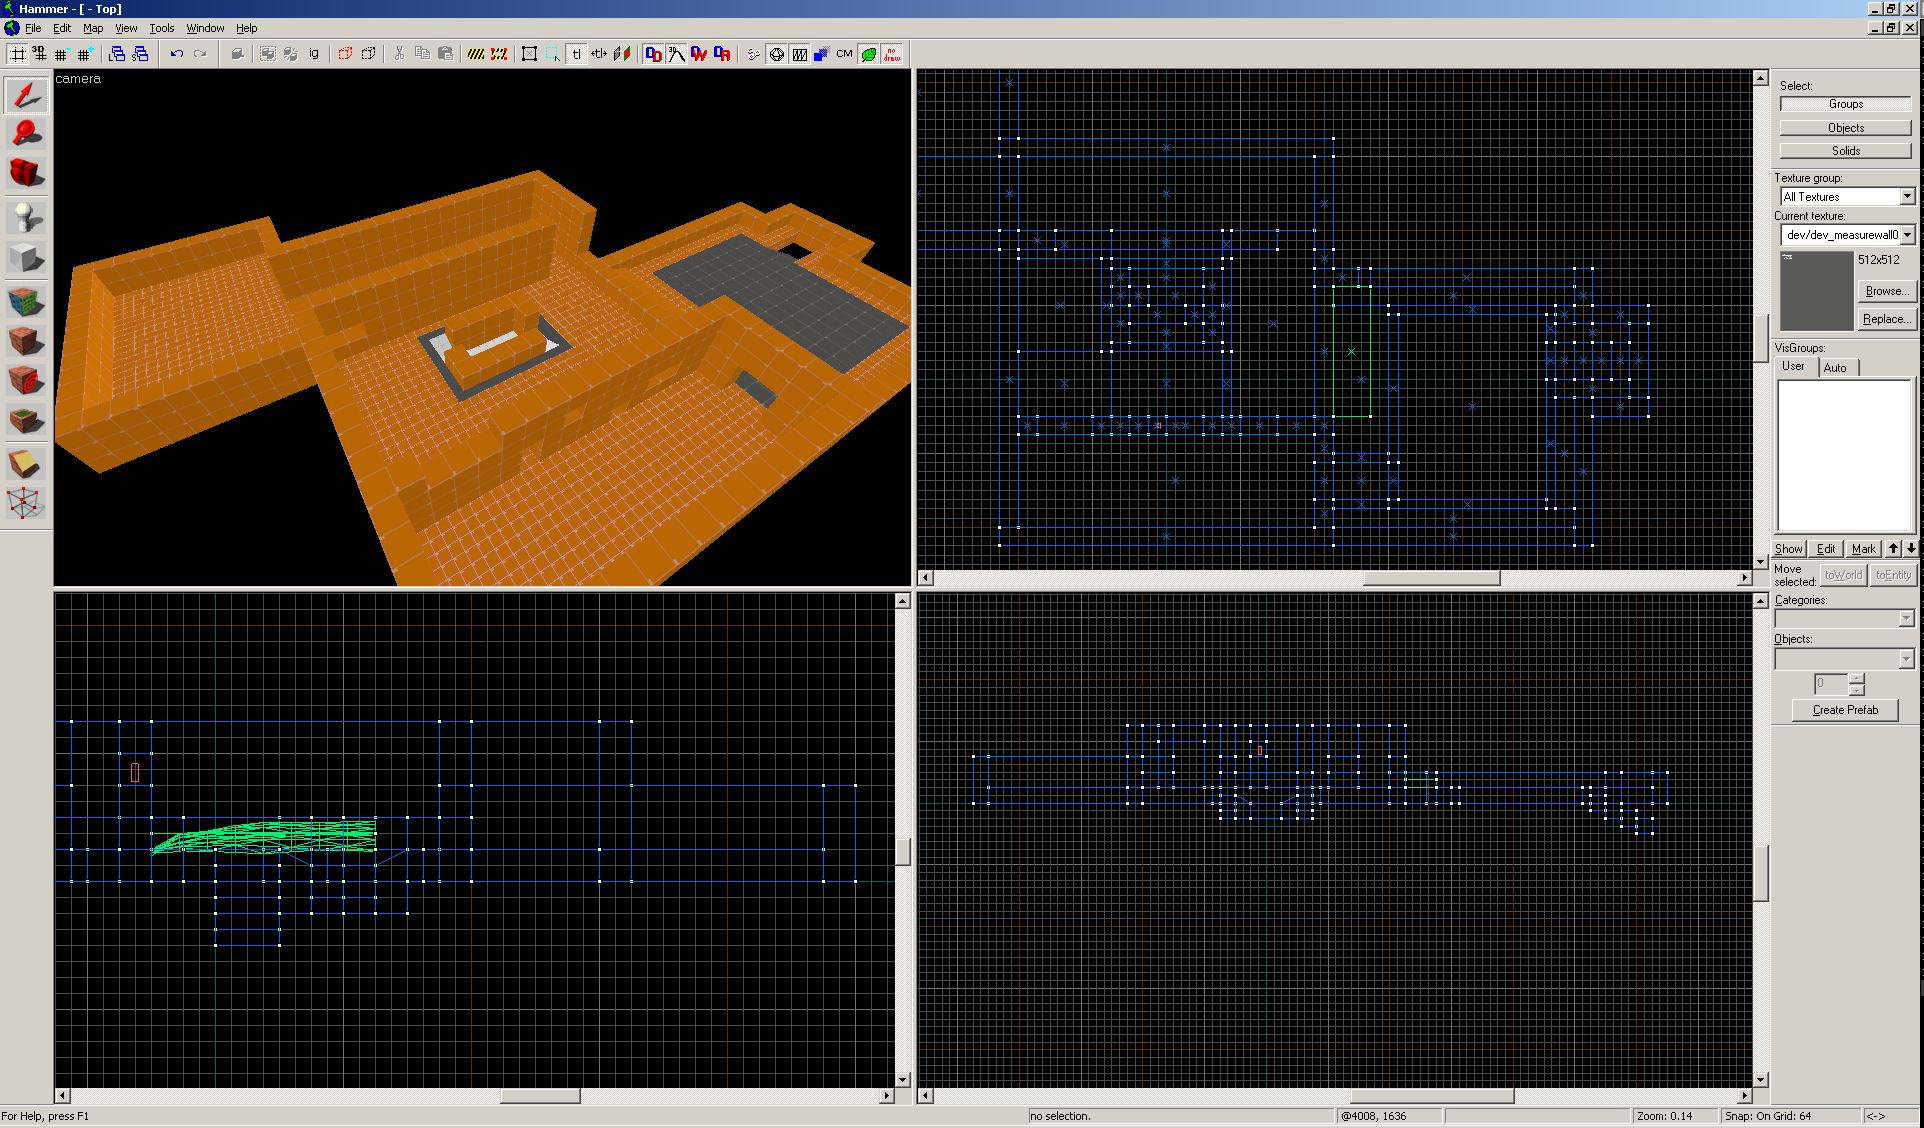
Task: Select the Selection arrow tool
Action: [27, 96]
